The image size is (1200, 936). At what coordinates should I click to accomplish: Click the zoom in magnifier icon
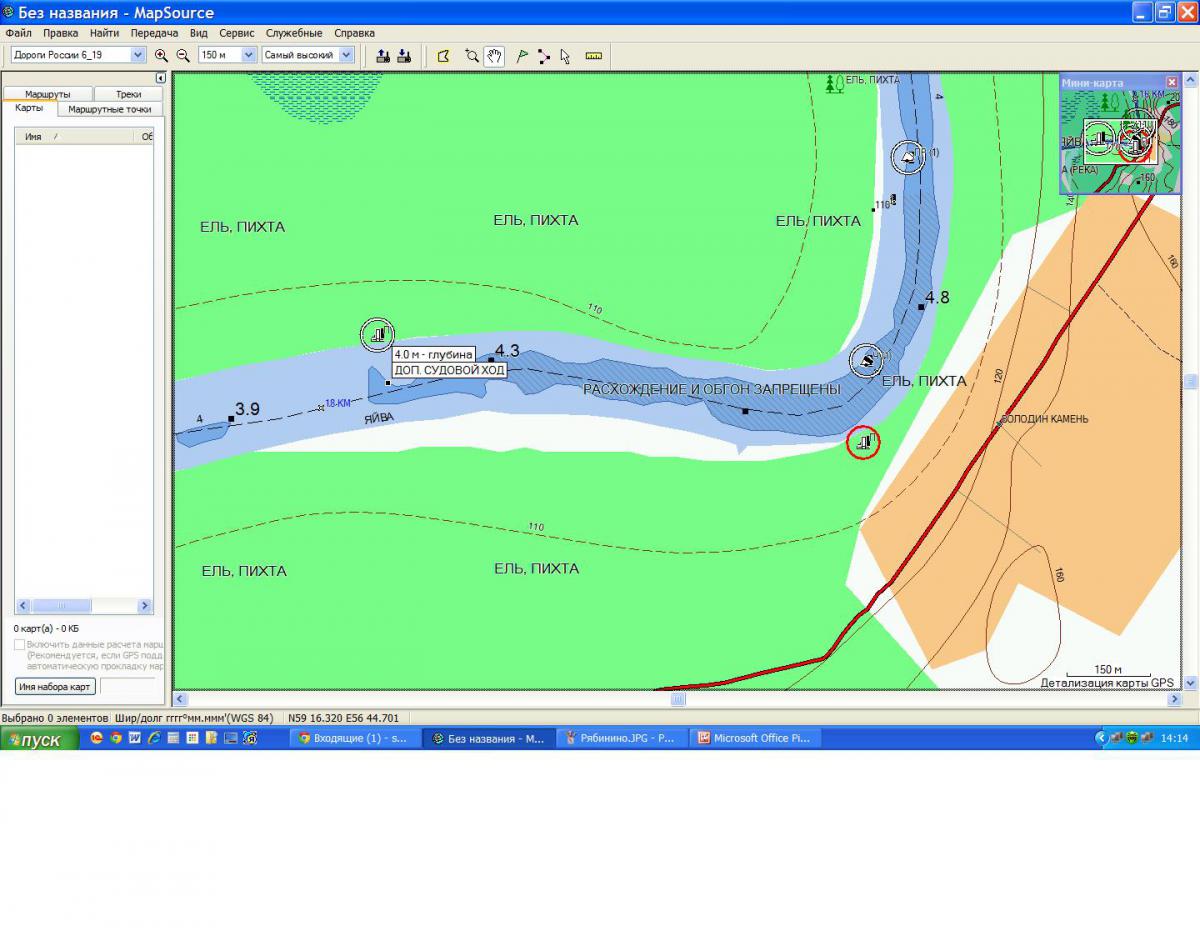(161, 56)
